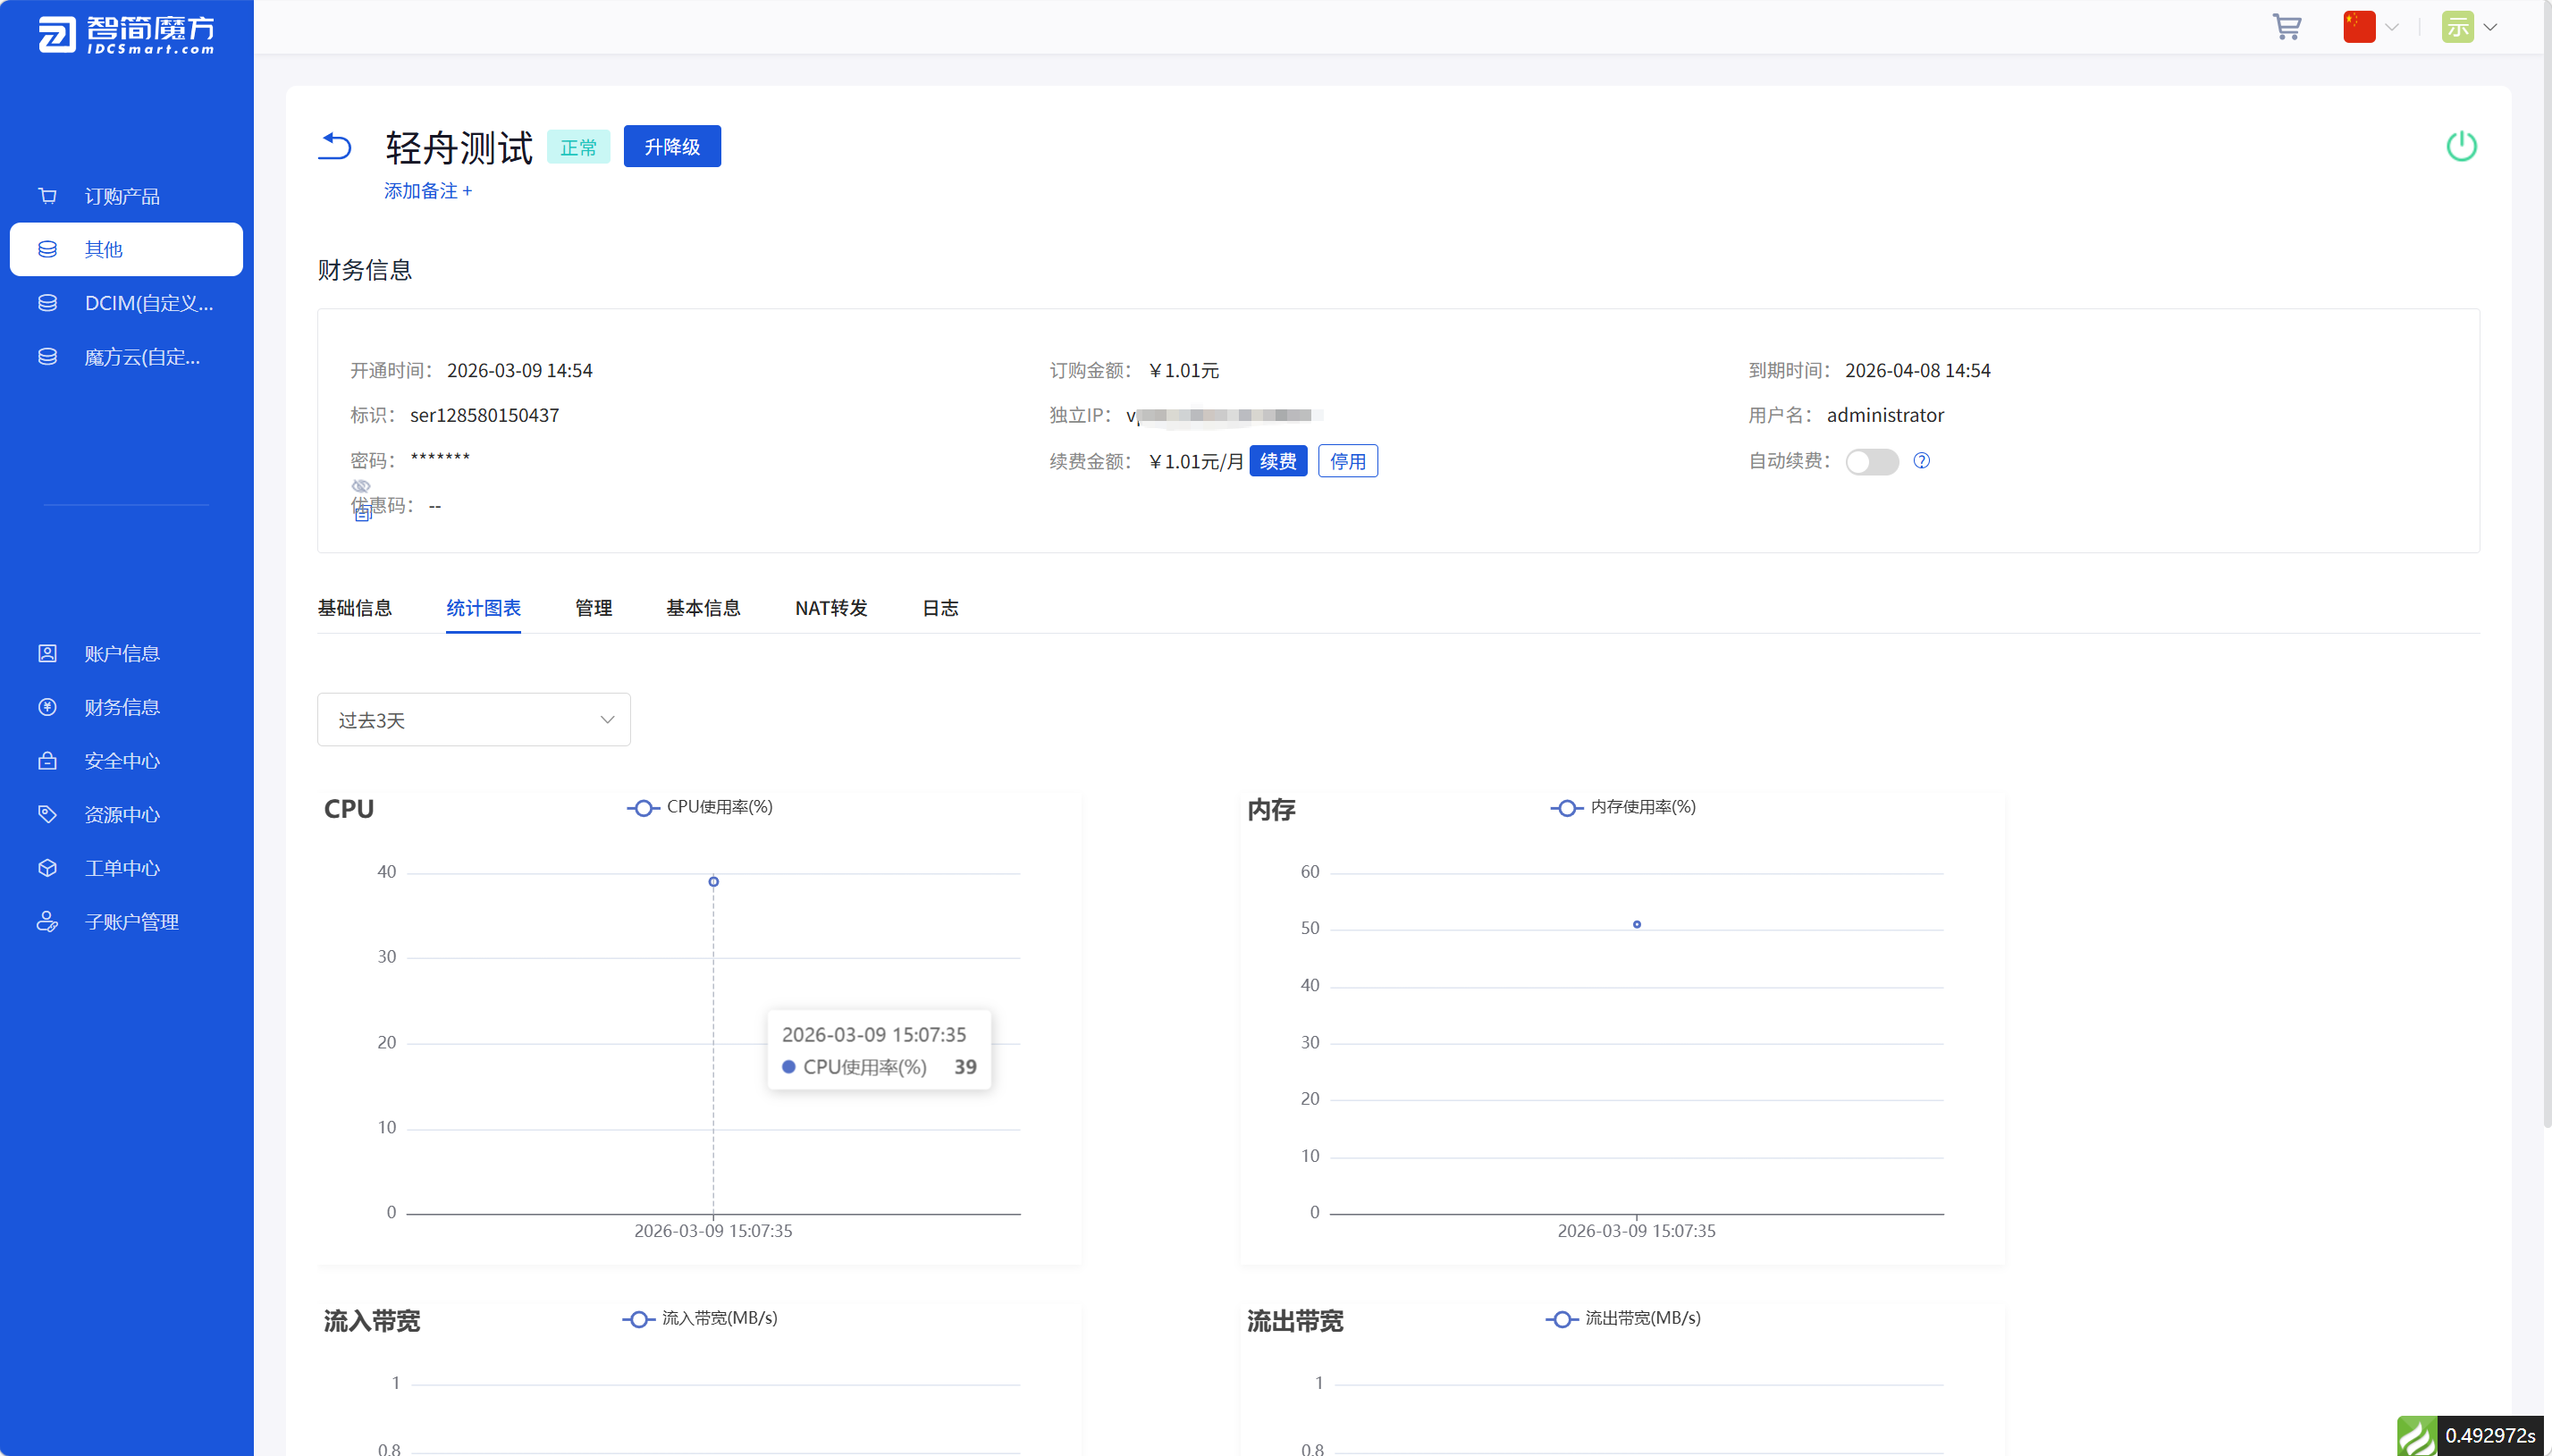
Task: Click the green power icon
Action: [2461, 147]
